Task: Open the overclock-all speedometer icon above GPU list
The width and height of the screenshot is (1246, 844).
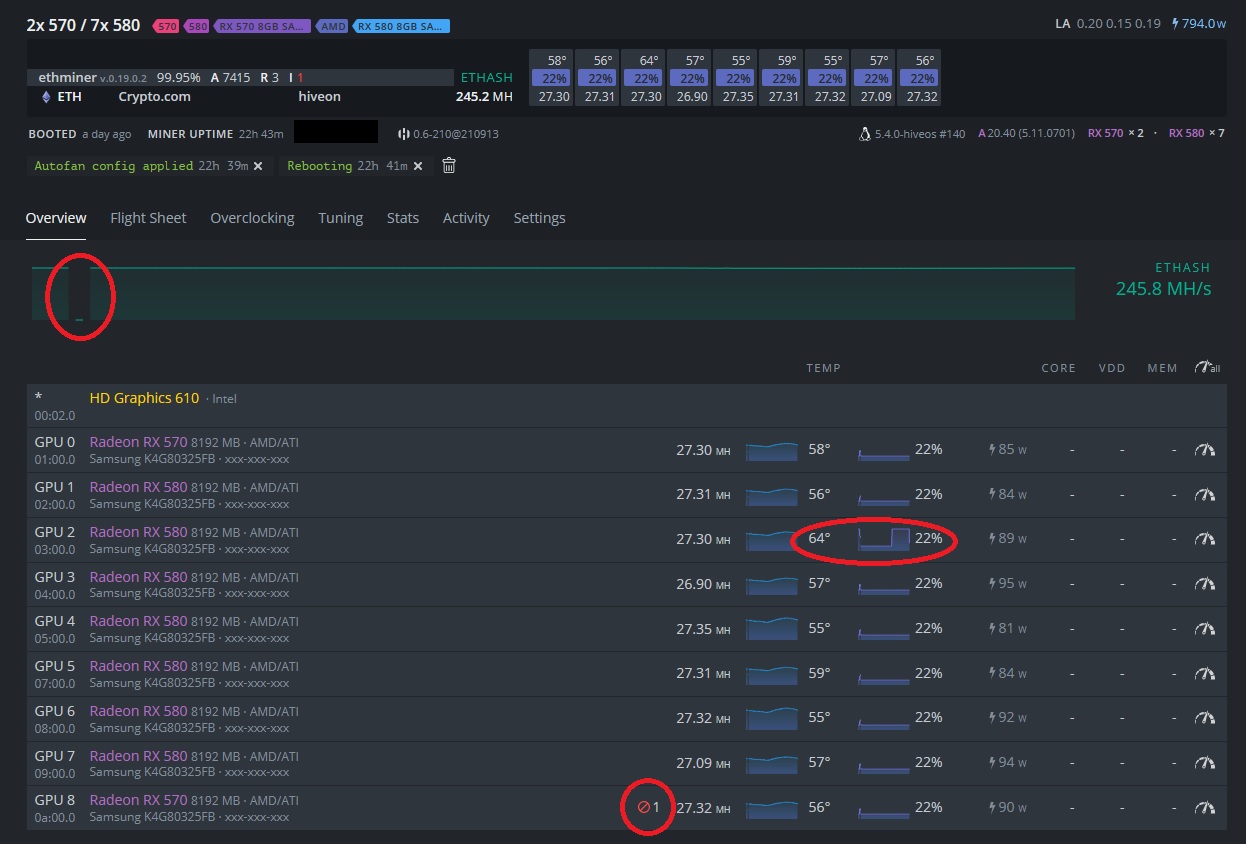Action: click(x=1206, y=367)
